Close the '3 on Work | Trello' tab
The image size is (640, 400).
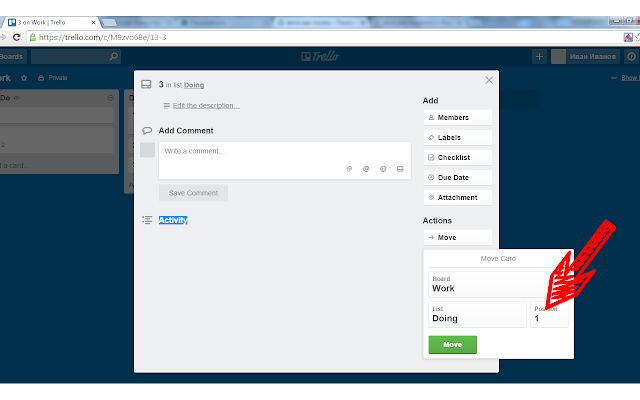[93, 22]
